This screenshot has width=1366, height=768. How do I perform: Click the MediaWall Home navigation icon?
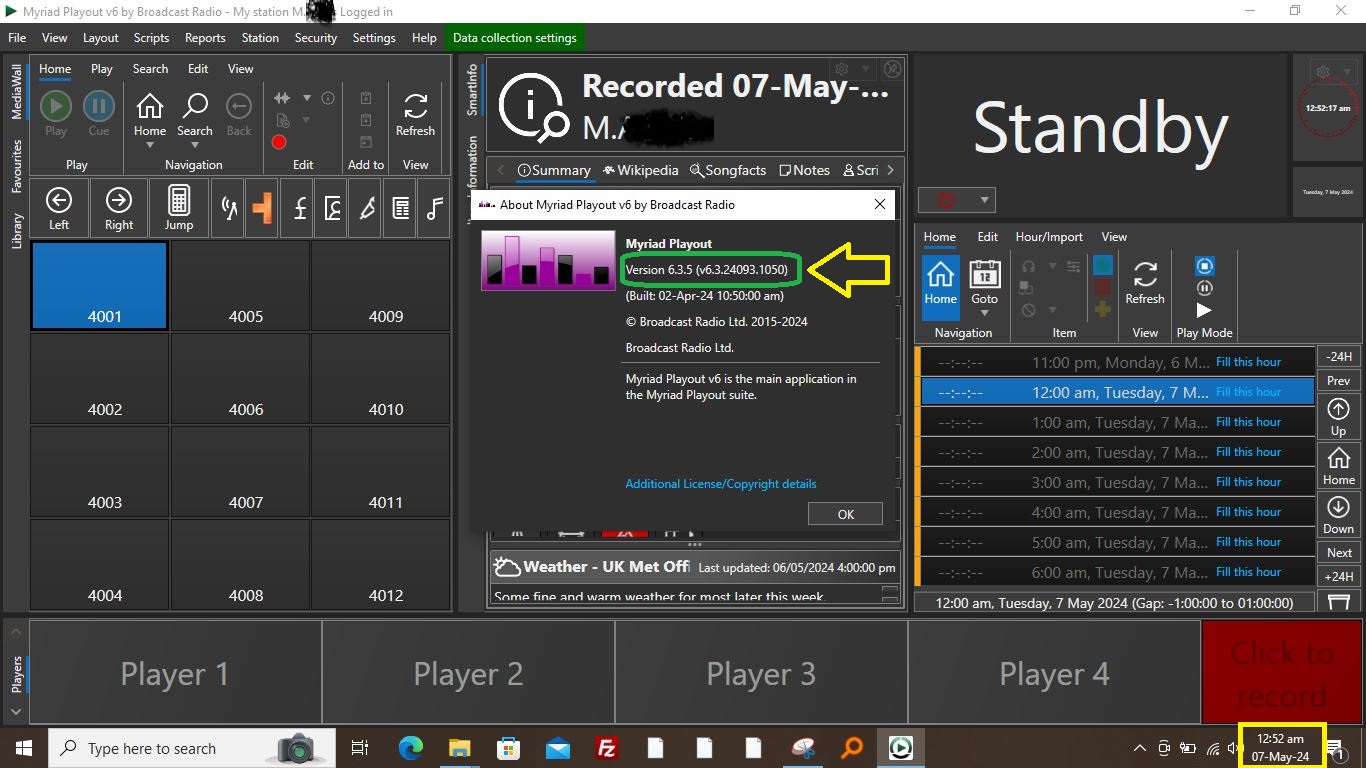click(150, 106)
